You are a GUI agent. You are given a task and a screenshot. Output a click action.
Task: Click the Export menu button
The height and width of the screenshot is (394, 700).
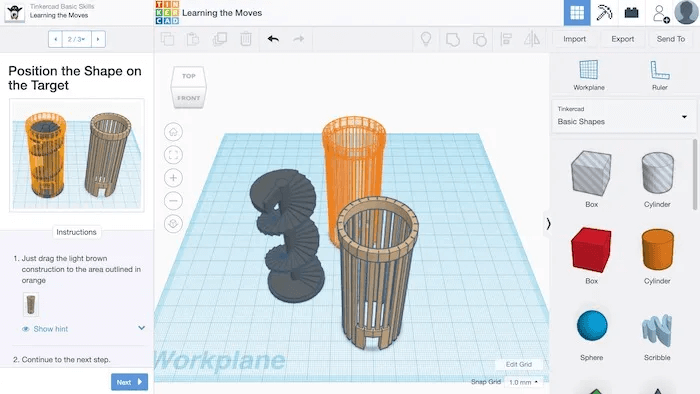point(622,39)
